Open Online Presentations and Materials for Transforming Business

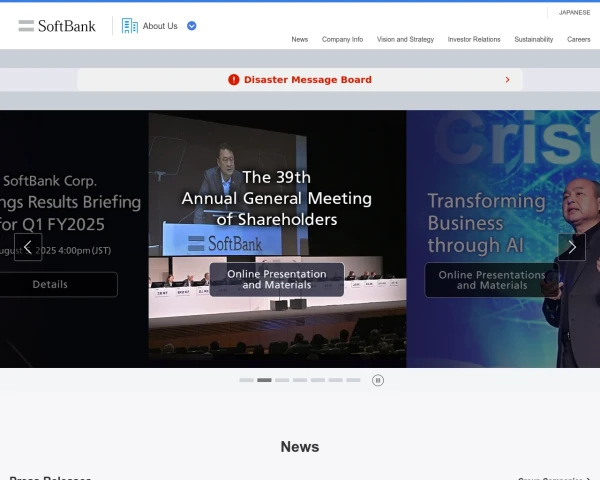(492, 280)
